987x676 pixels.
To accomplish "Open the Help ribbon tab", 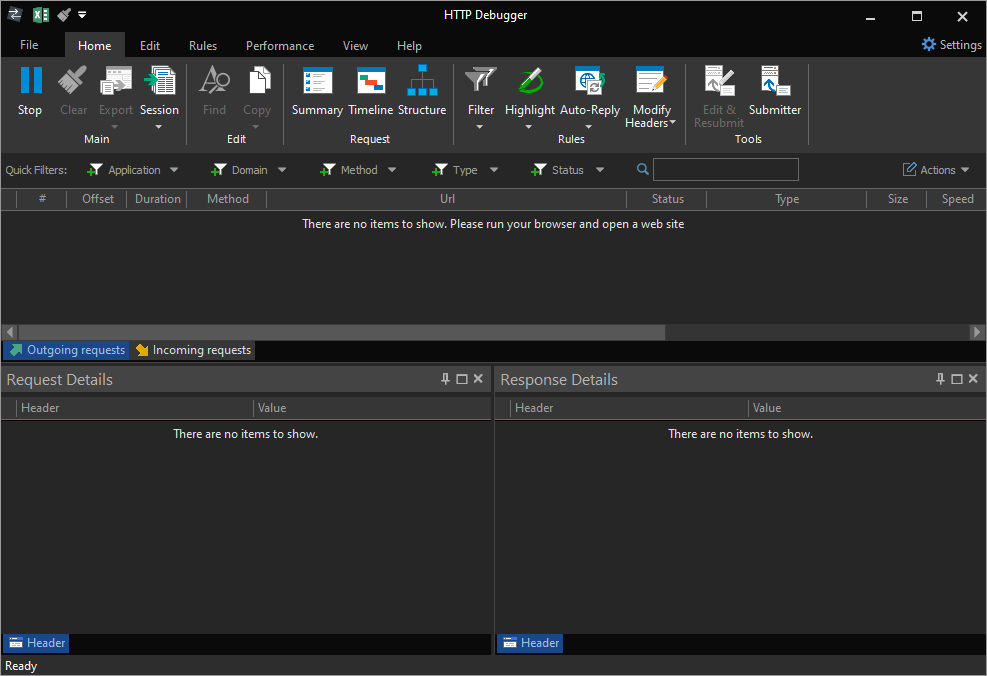I will tap(409, 45).
